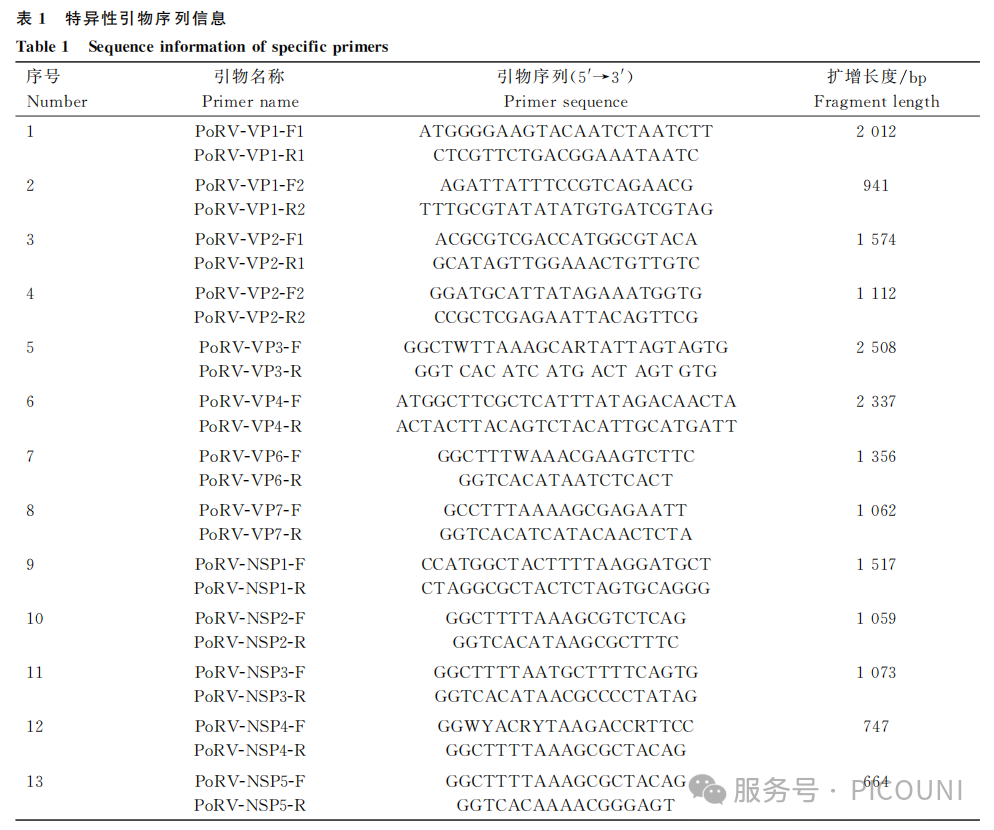The height and width of the screenshot is (830, 994).
Task: Click fragment length value 941
Action: click(x=876, y=185)
